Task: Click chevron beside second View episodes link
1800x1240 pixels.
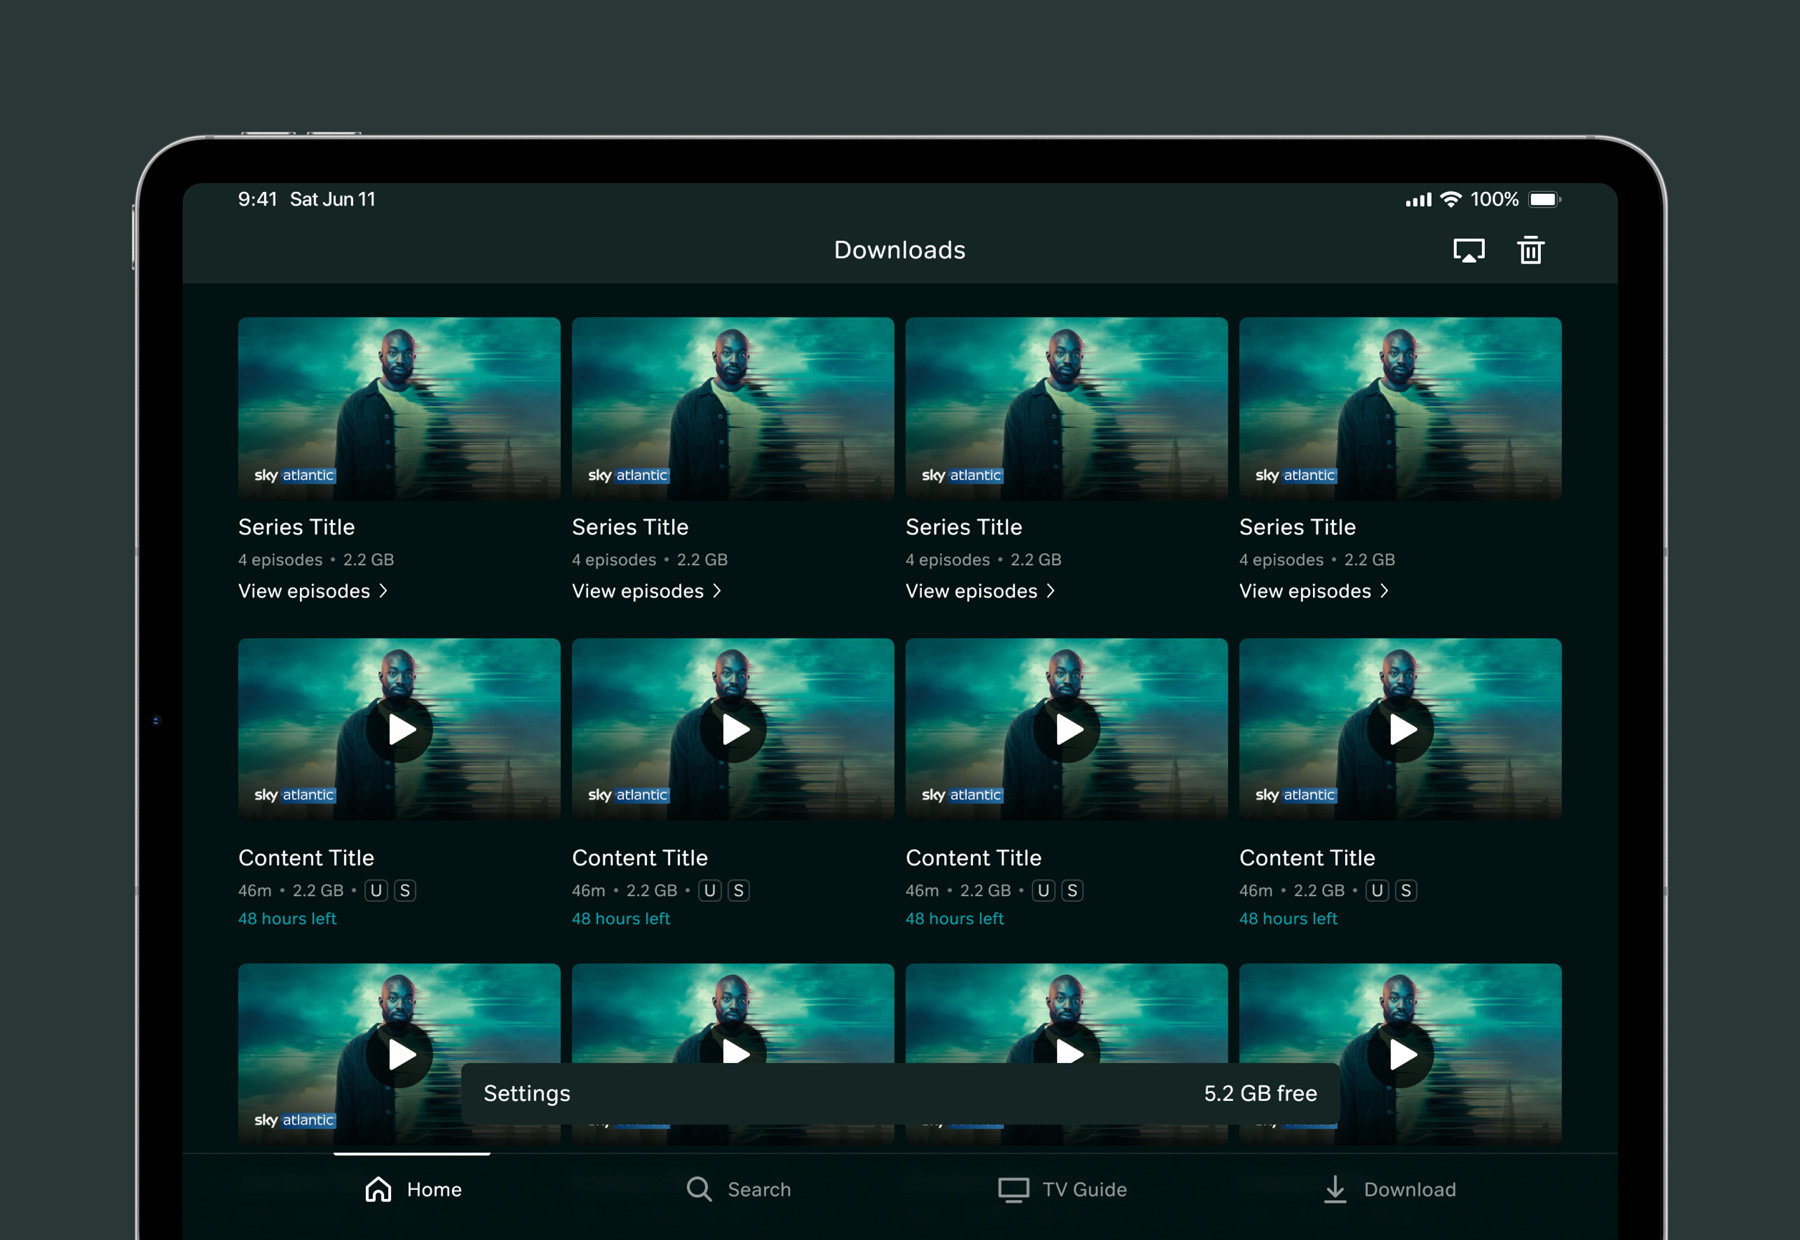Action: click(717, 591)
